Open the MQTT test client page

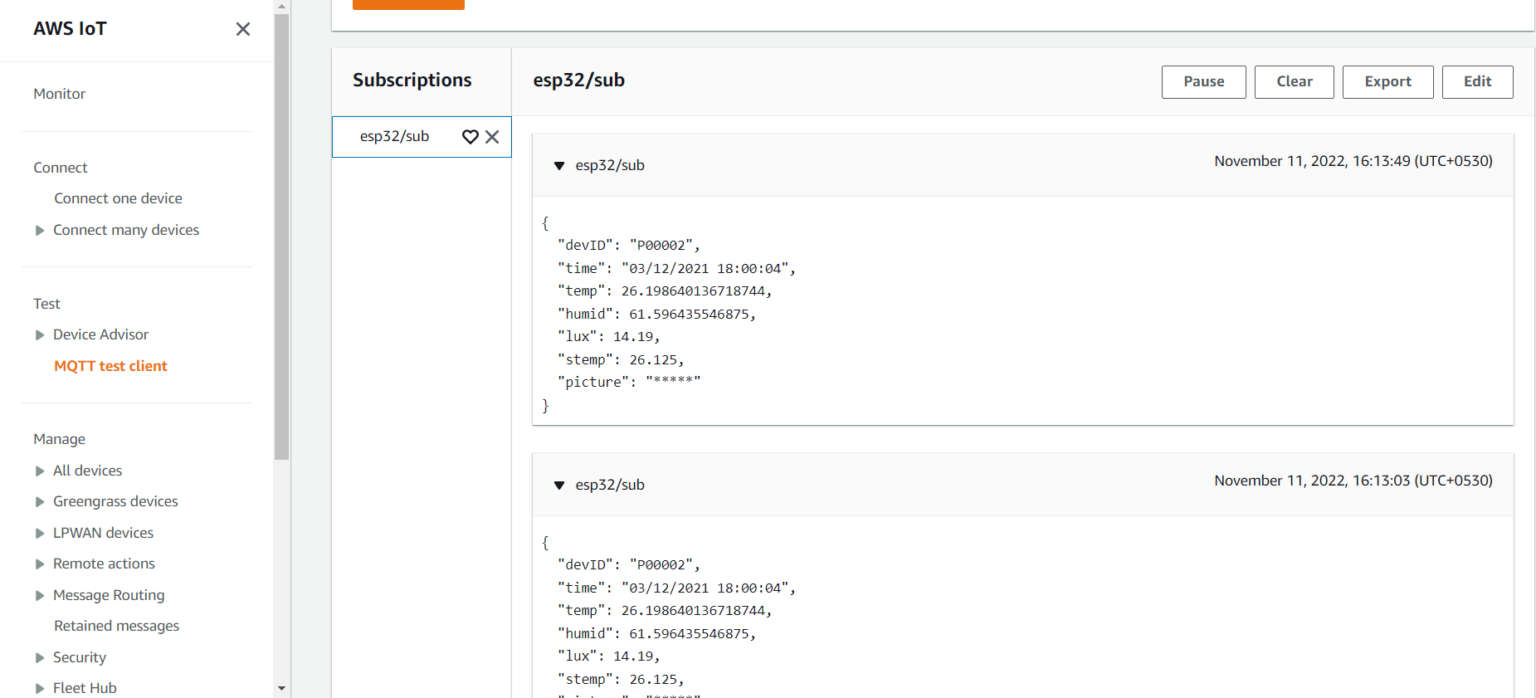[110, 365]
